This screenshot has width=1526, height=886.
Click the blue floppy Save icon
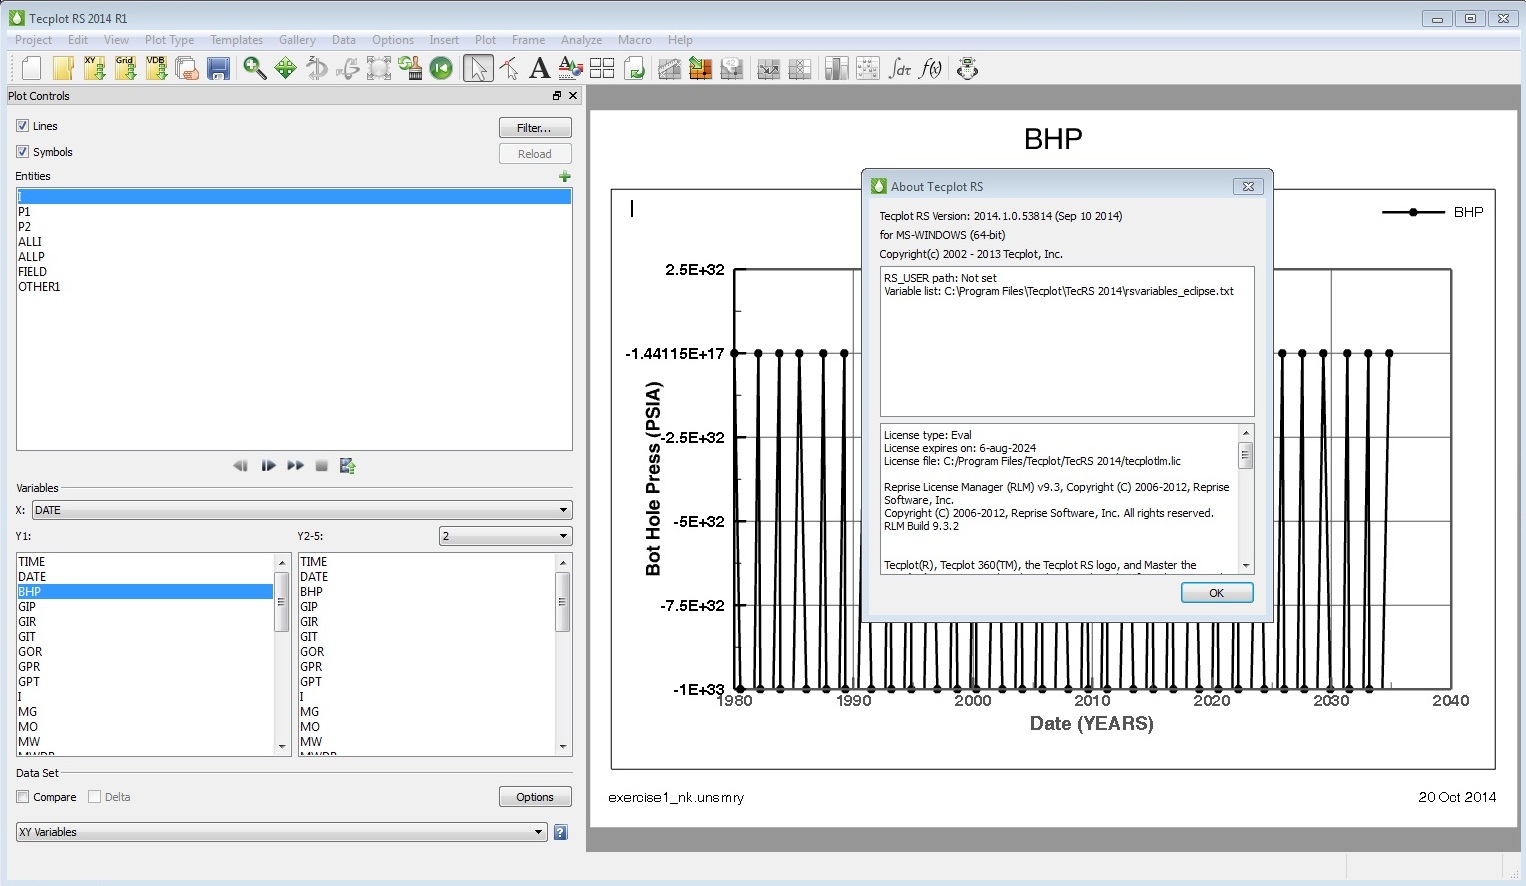pyautogui.click(x=218, y=68)
